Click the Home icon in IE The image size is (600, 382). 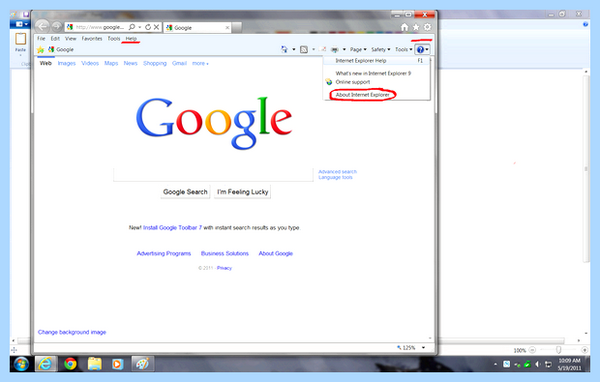[404, 27]
